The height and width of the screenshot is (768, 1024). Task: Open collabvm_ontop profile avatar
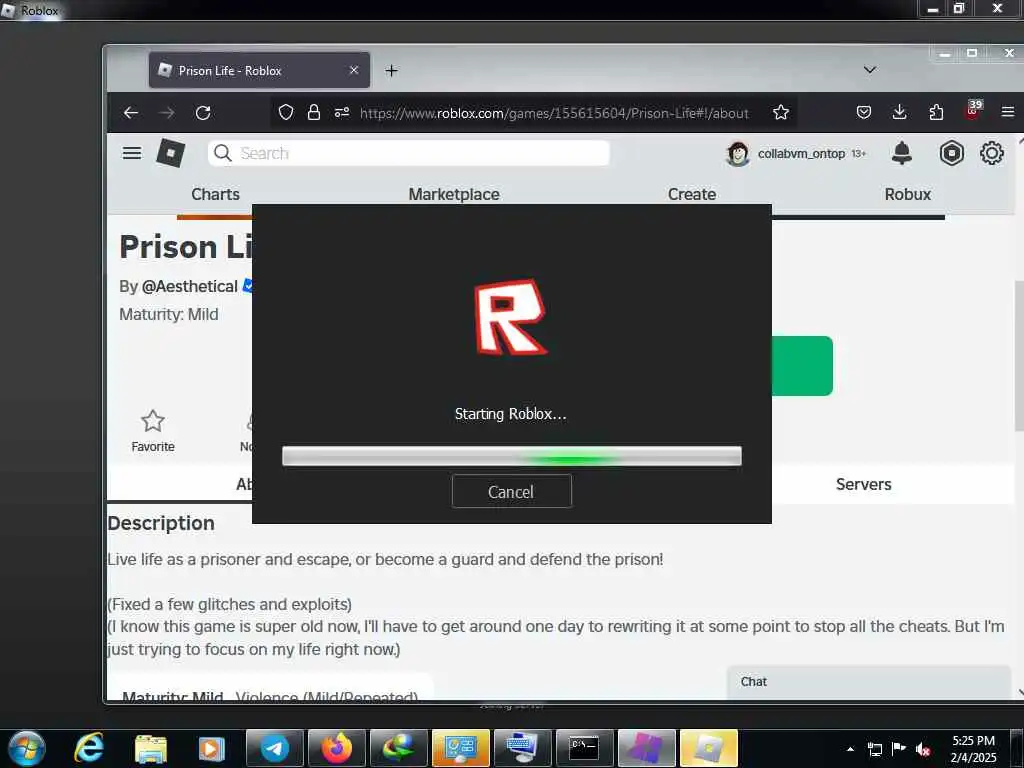click(x=738, y=153)
